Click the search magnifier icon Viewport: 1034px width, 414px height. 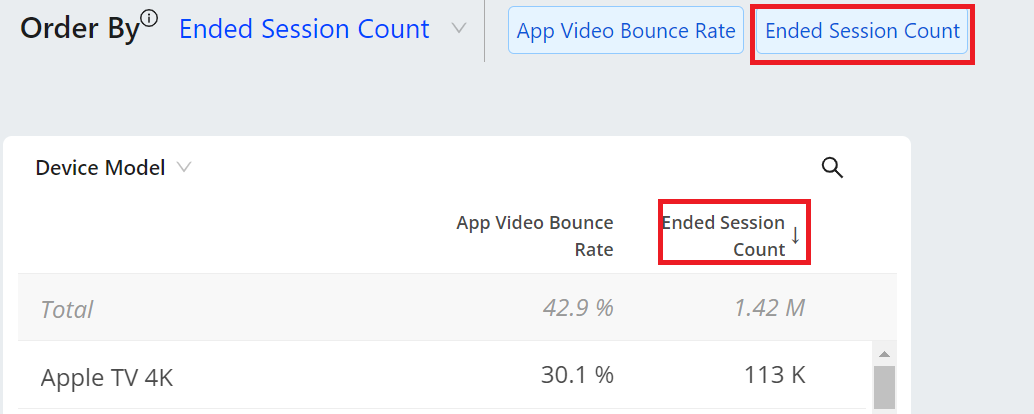(832, 168)
